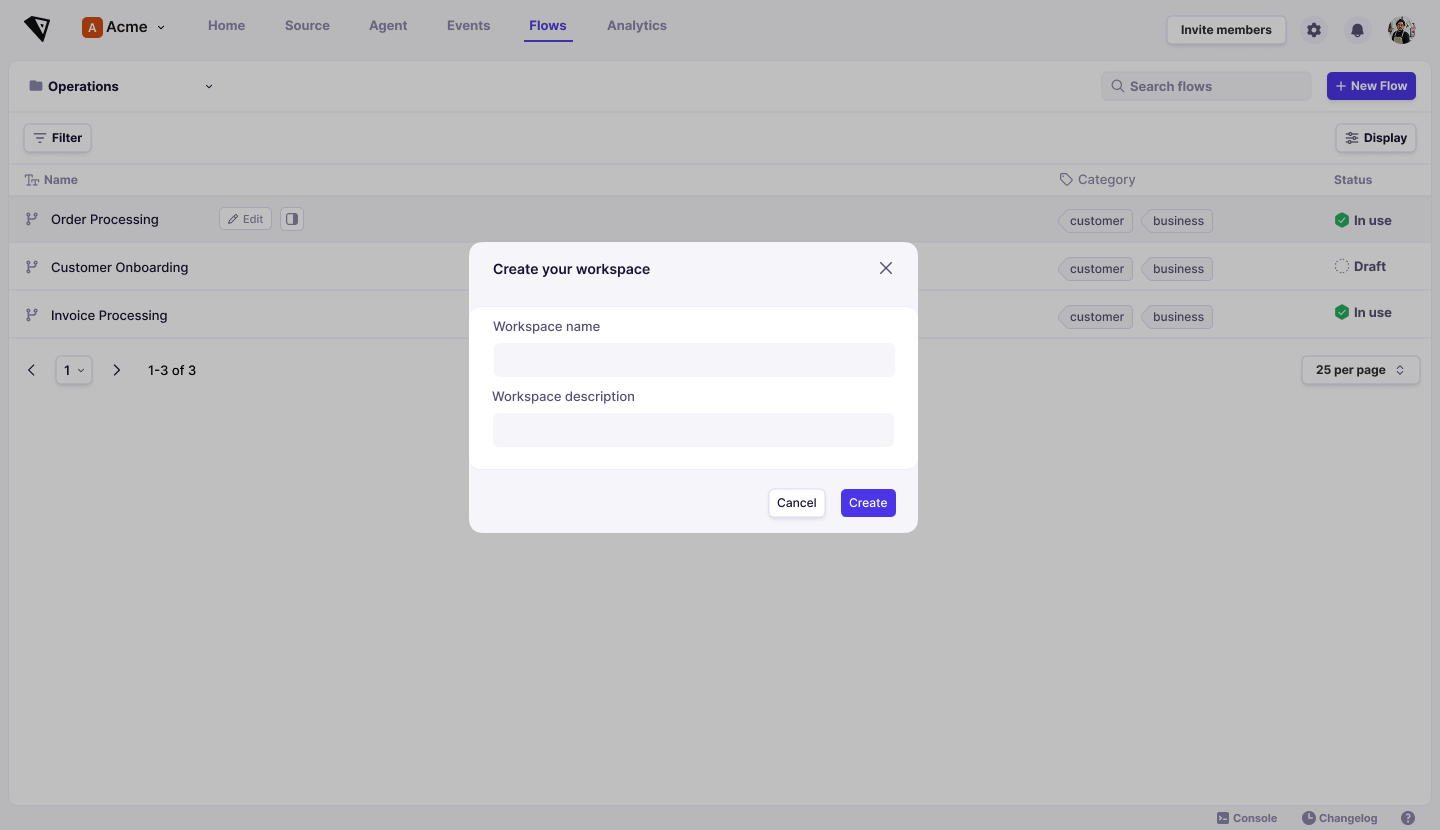Click the customer tag on Invoice Processing
Viewport: 1440px width, 830px height.
coord(1096,317)
